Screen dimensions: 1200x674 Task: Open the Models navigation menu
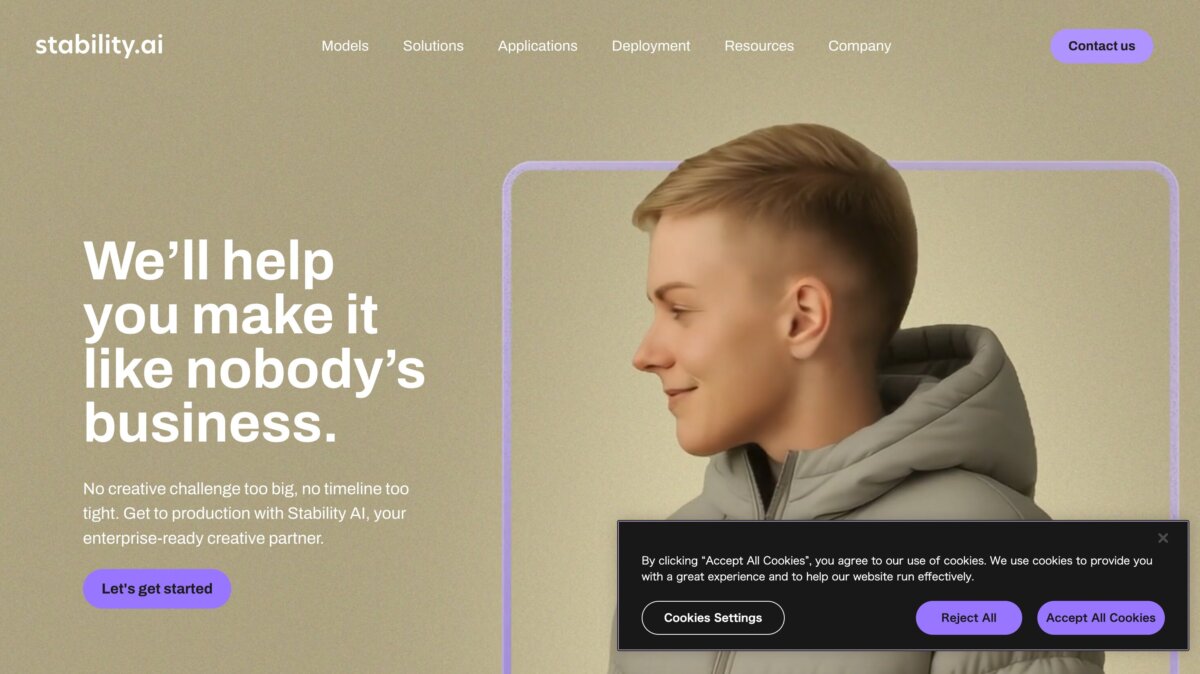click(345, 46)
